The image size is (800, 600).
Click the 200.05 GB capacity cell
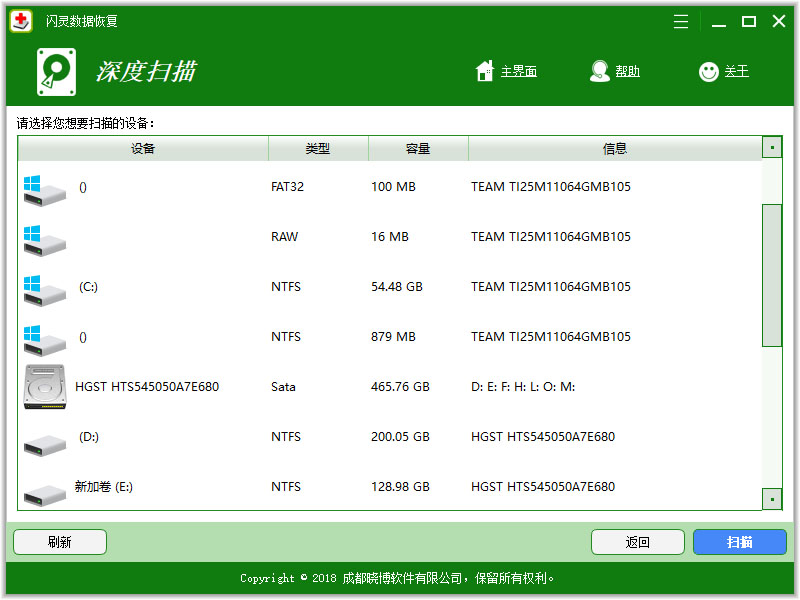point(401,437)
